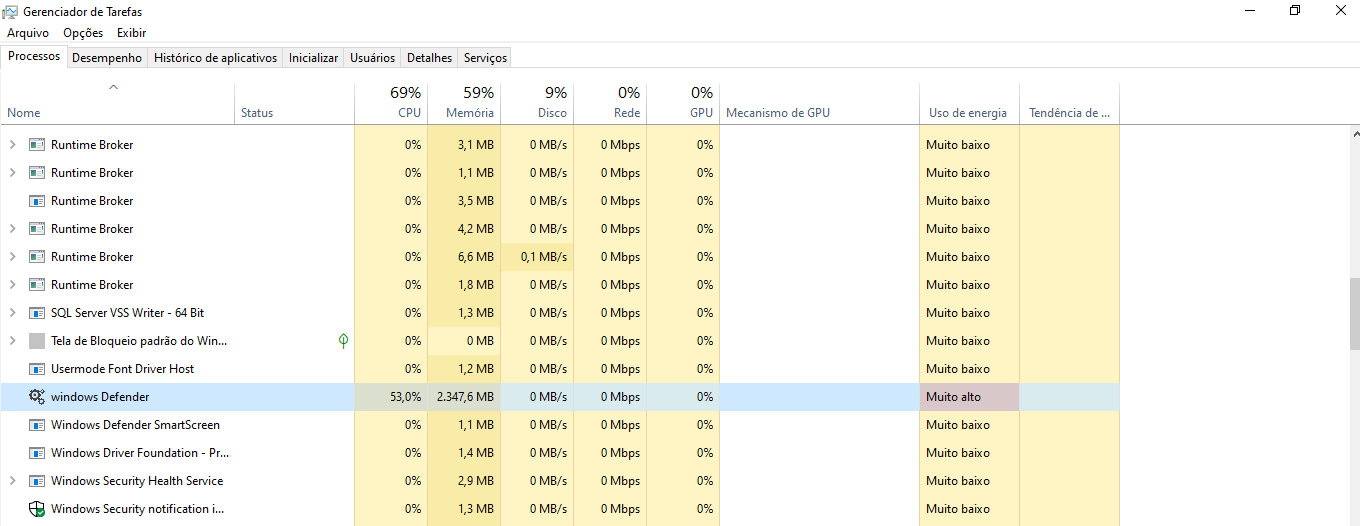Expand the Tela de Bloqueio padrão row
1360x526 pixels.
tap(12, 341)
